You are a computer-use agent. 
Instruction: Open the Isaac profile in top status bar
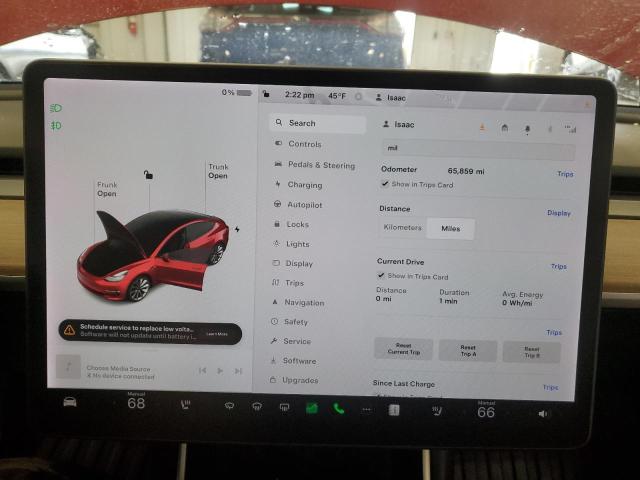[391, 98]
